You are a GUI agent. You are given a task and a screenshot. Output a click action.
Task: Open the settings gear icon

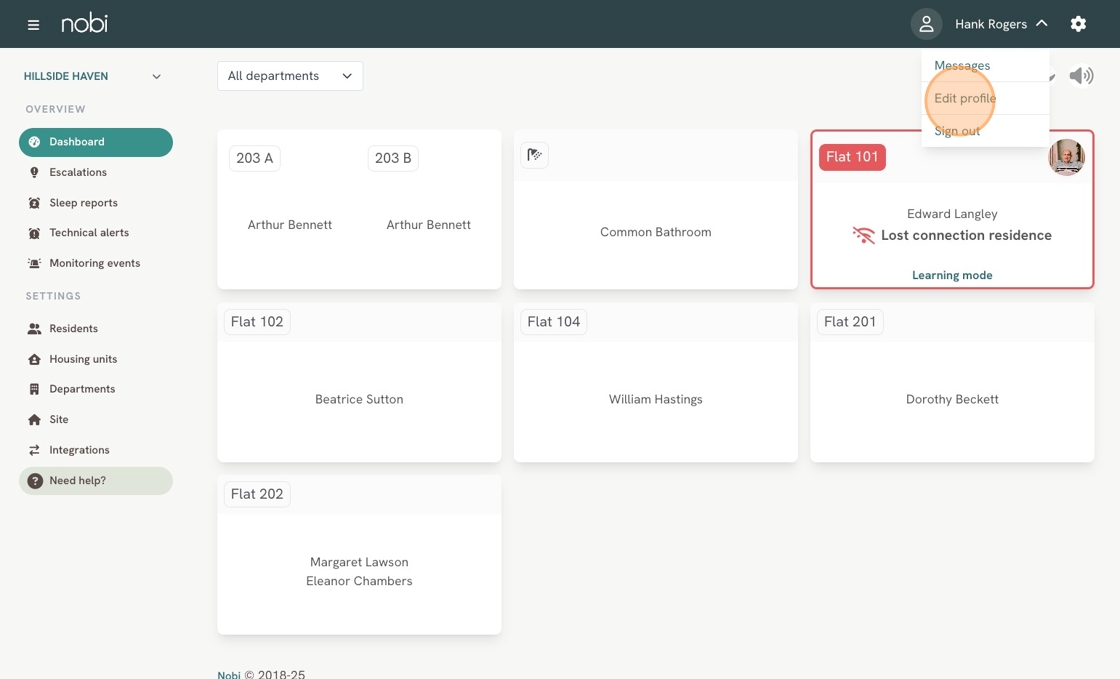1078,24
